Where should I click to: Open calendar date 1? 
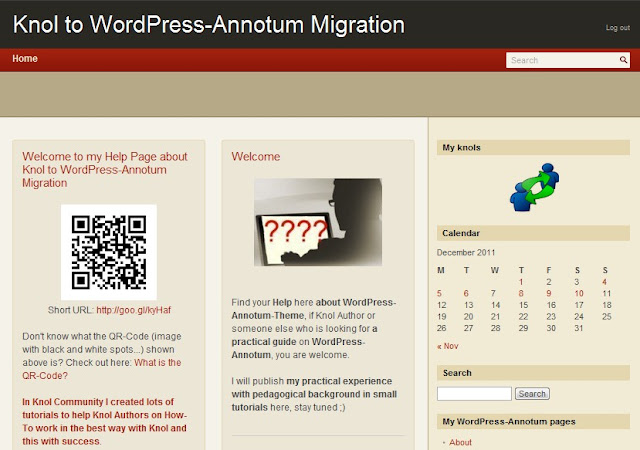(521, 282)
